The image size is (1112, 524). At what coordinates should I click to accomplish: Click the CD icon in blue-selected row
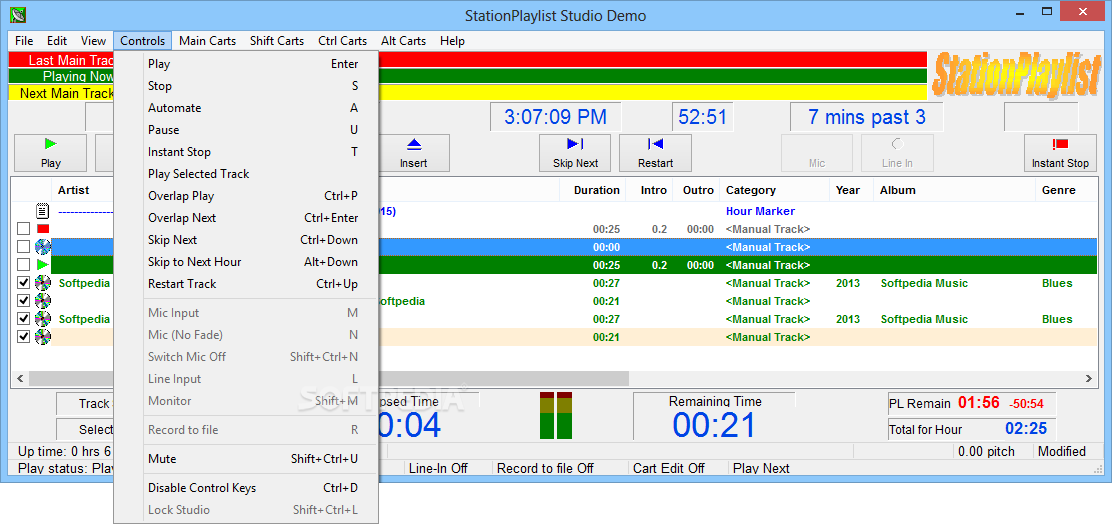click(43, 247)
